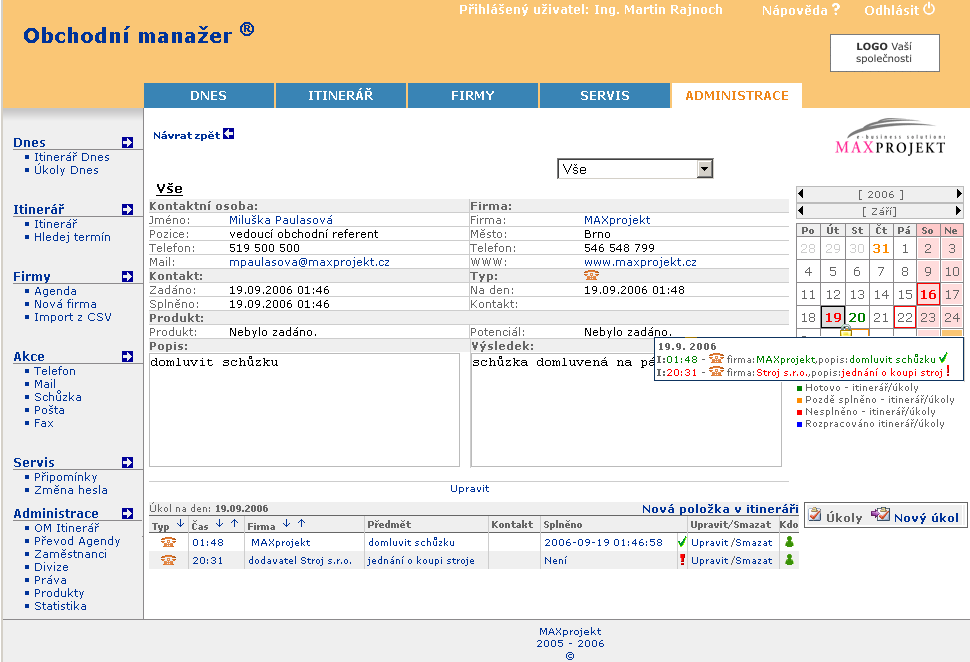Go to previous month in calendar
Image resolution: width=970 pixels, height=662 pixels.
coord(800,211)
